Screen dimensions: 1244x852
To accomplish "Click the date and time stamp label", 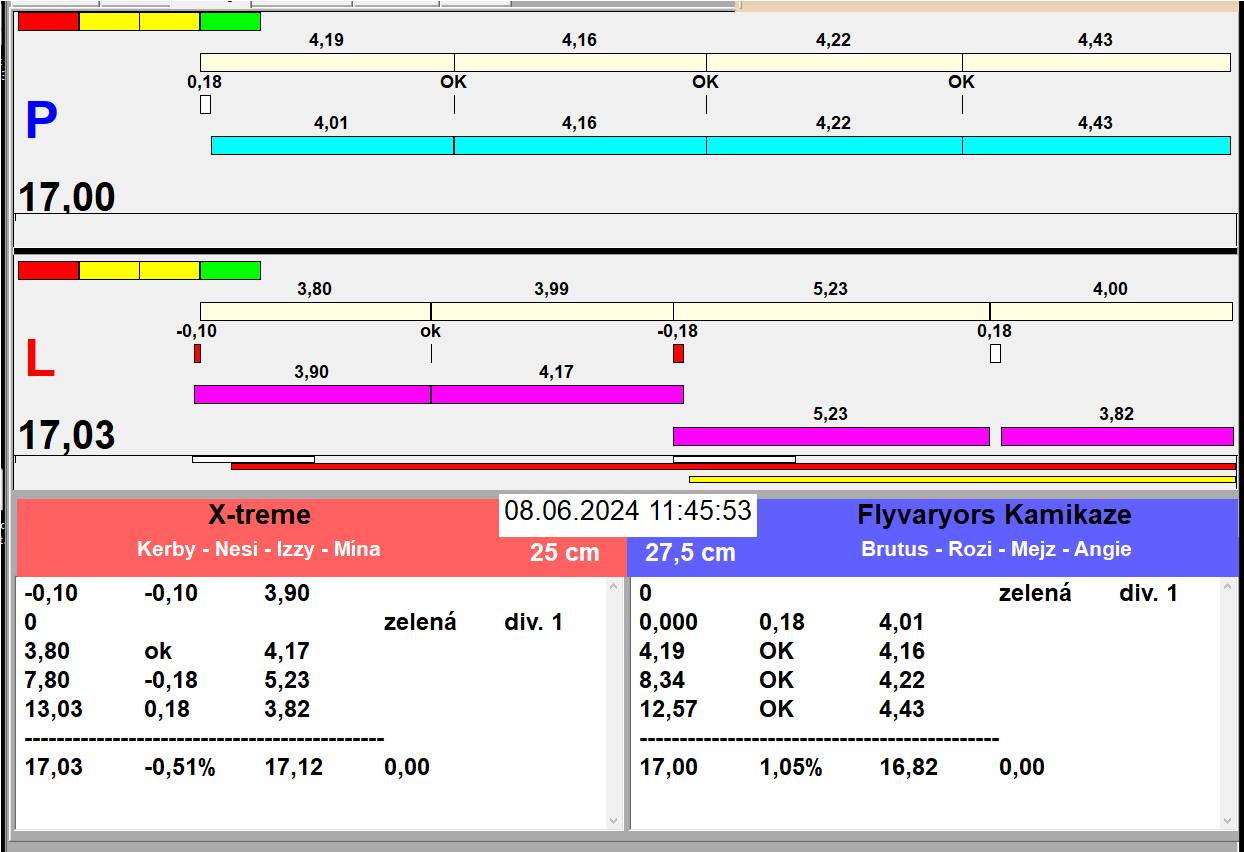I will pyautogui.click(x=627, y=511).
